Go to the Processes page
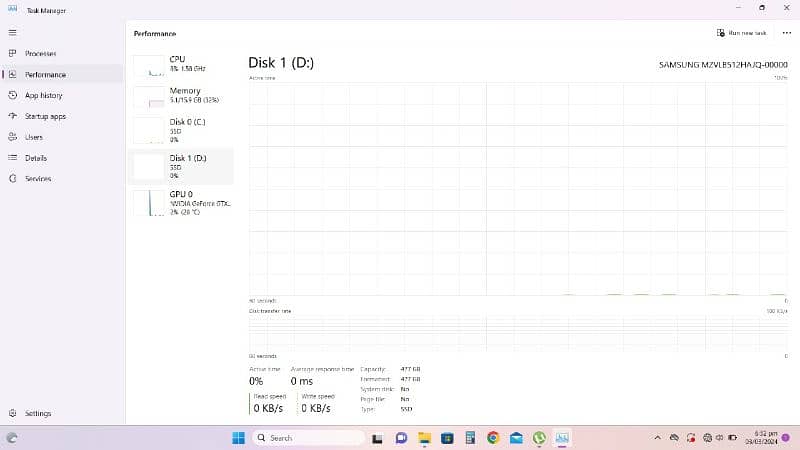 coord(41,53)
